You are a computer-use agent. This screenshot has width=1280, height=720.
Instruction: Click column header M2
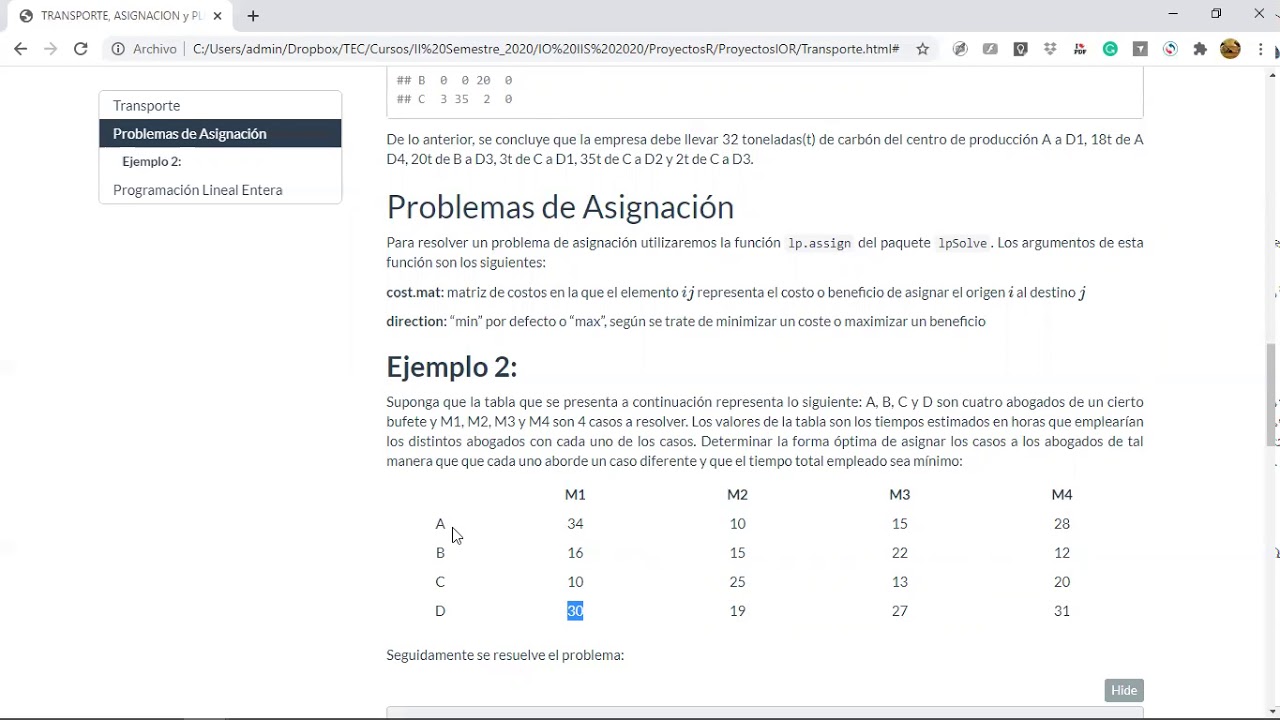point(737,494)
